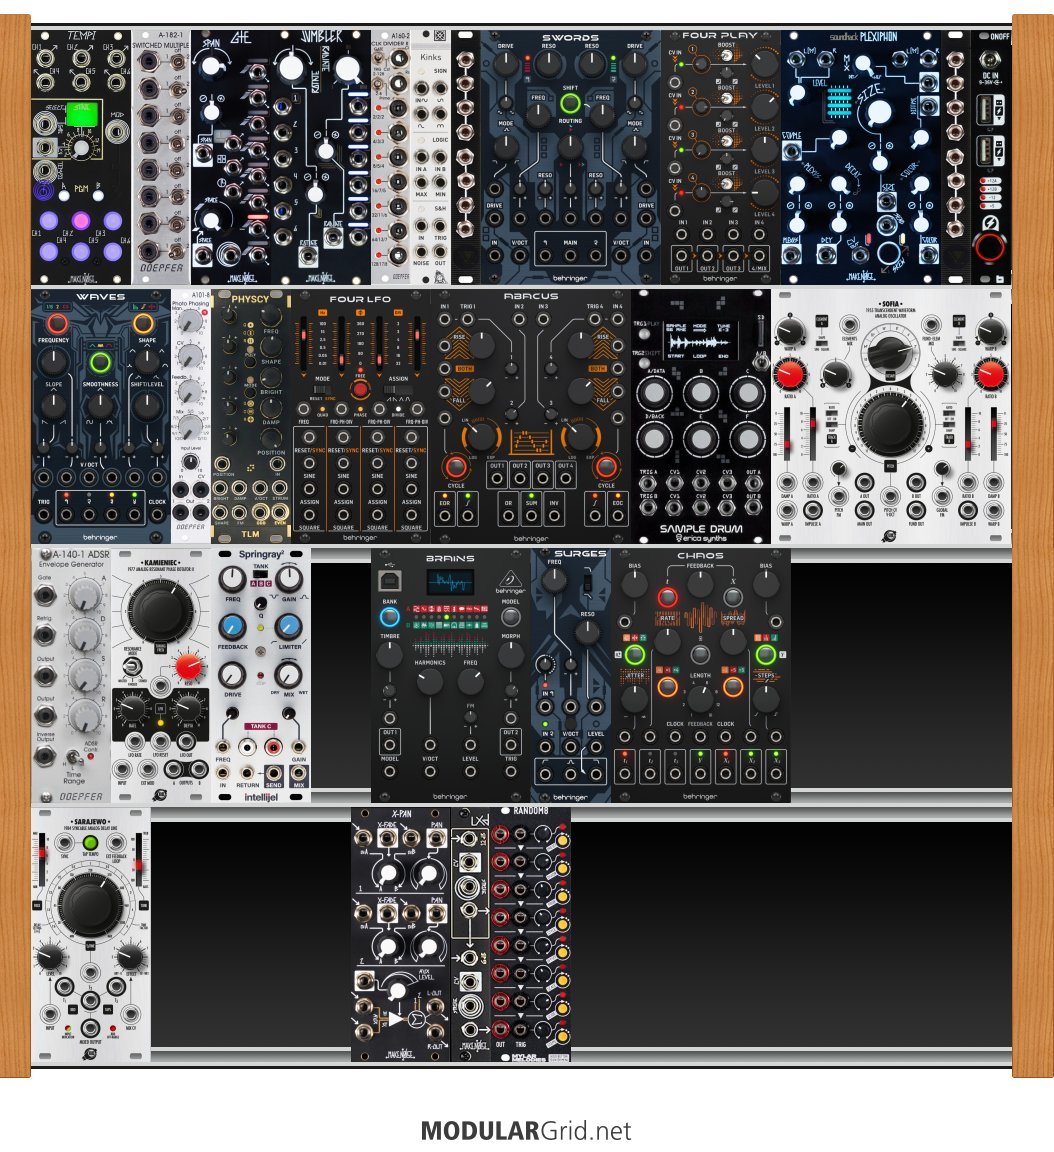Click the red RATE button on Chaos
This screenshot has height=1152, width=1054.
667,597
